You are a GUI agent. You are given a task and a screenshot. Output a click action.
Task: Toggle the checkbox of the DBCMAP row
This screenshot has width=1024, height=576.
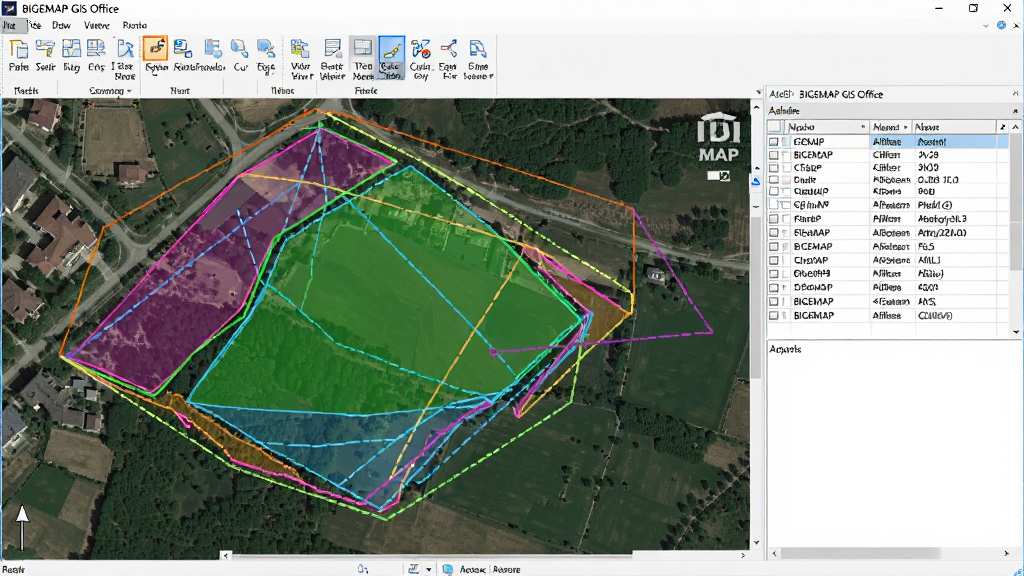point(774,287)
